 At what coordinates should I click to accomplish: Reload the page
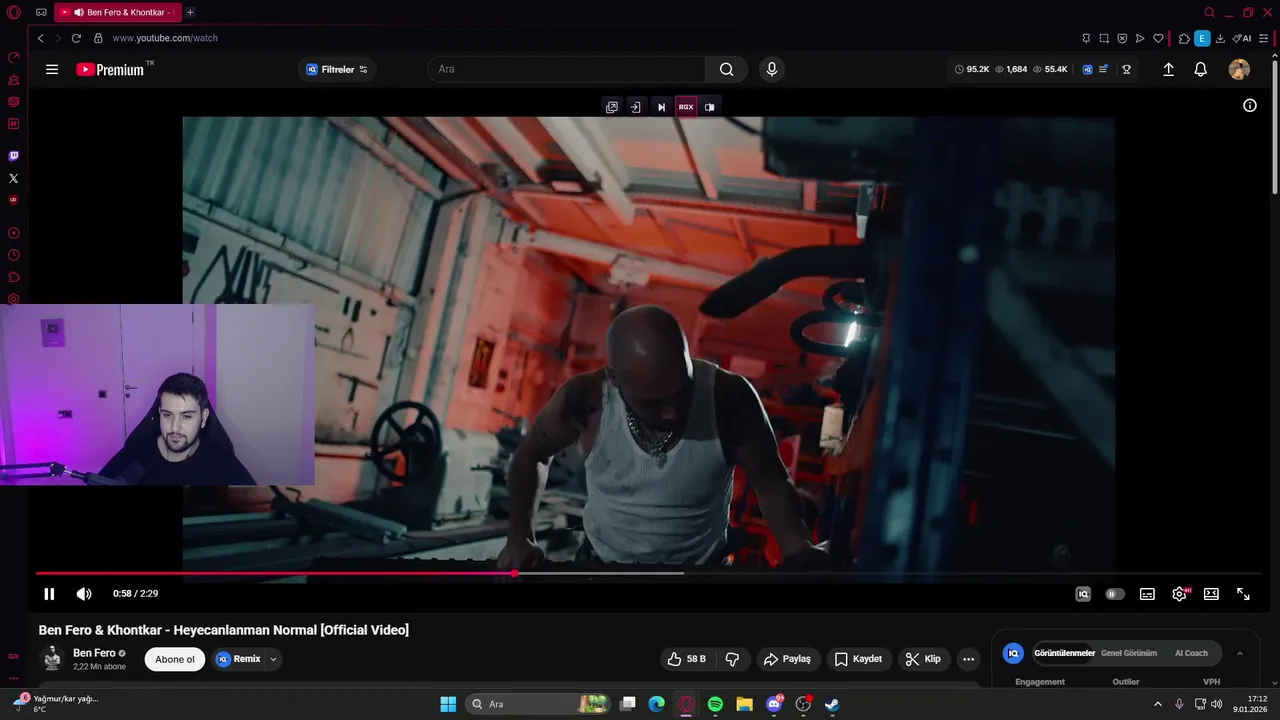(76, 38)
